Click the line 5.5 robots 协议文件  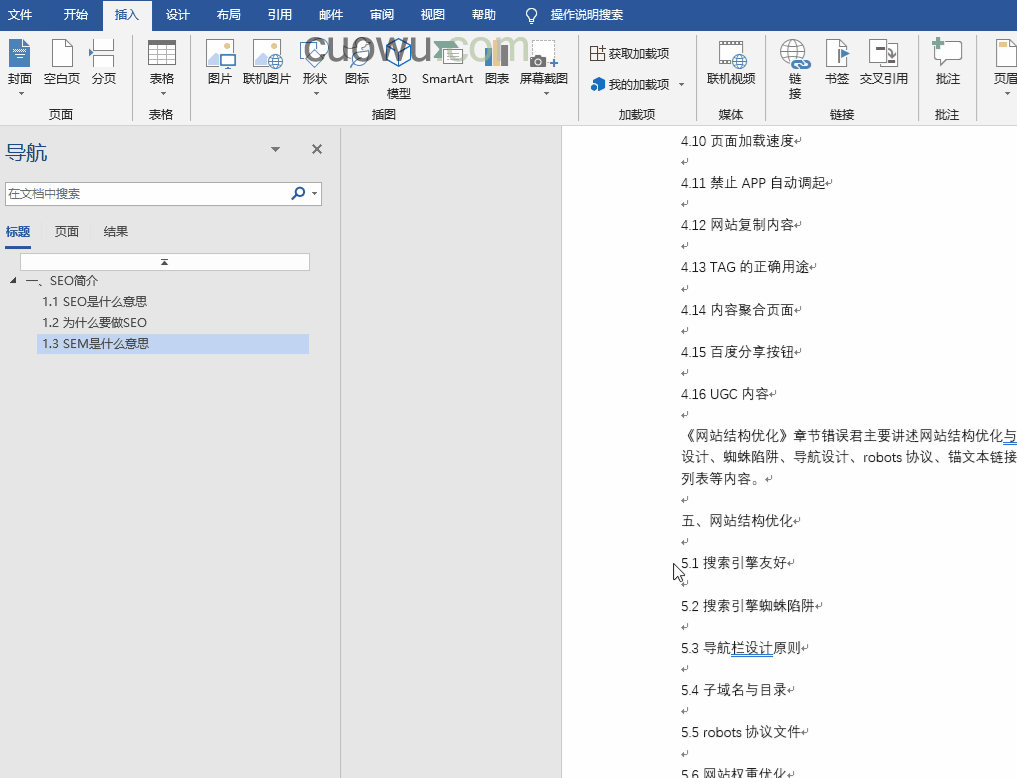741,732
